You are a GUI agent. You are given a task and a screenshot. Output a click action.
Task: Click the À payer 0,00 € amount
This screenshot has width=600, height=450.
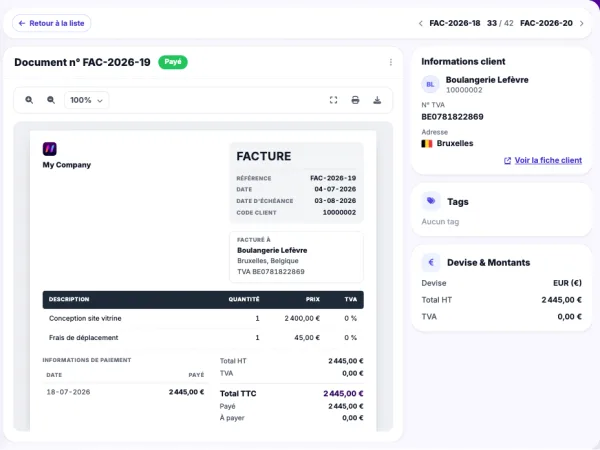point(352,418)
